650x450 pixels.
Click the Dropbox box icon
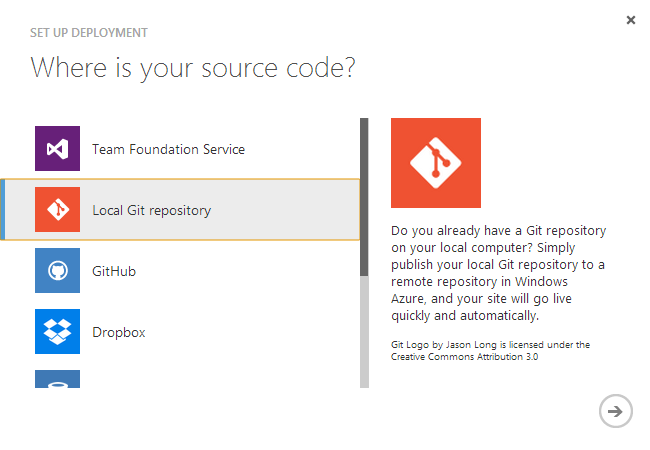57,331
